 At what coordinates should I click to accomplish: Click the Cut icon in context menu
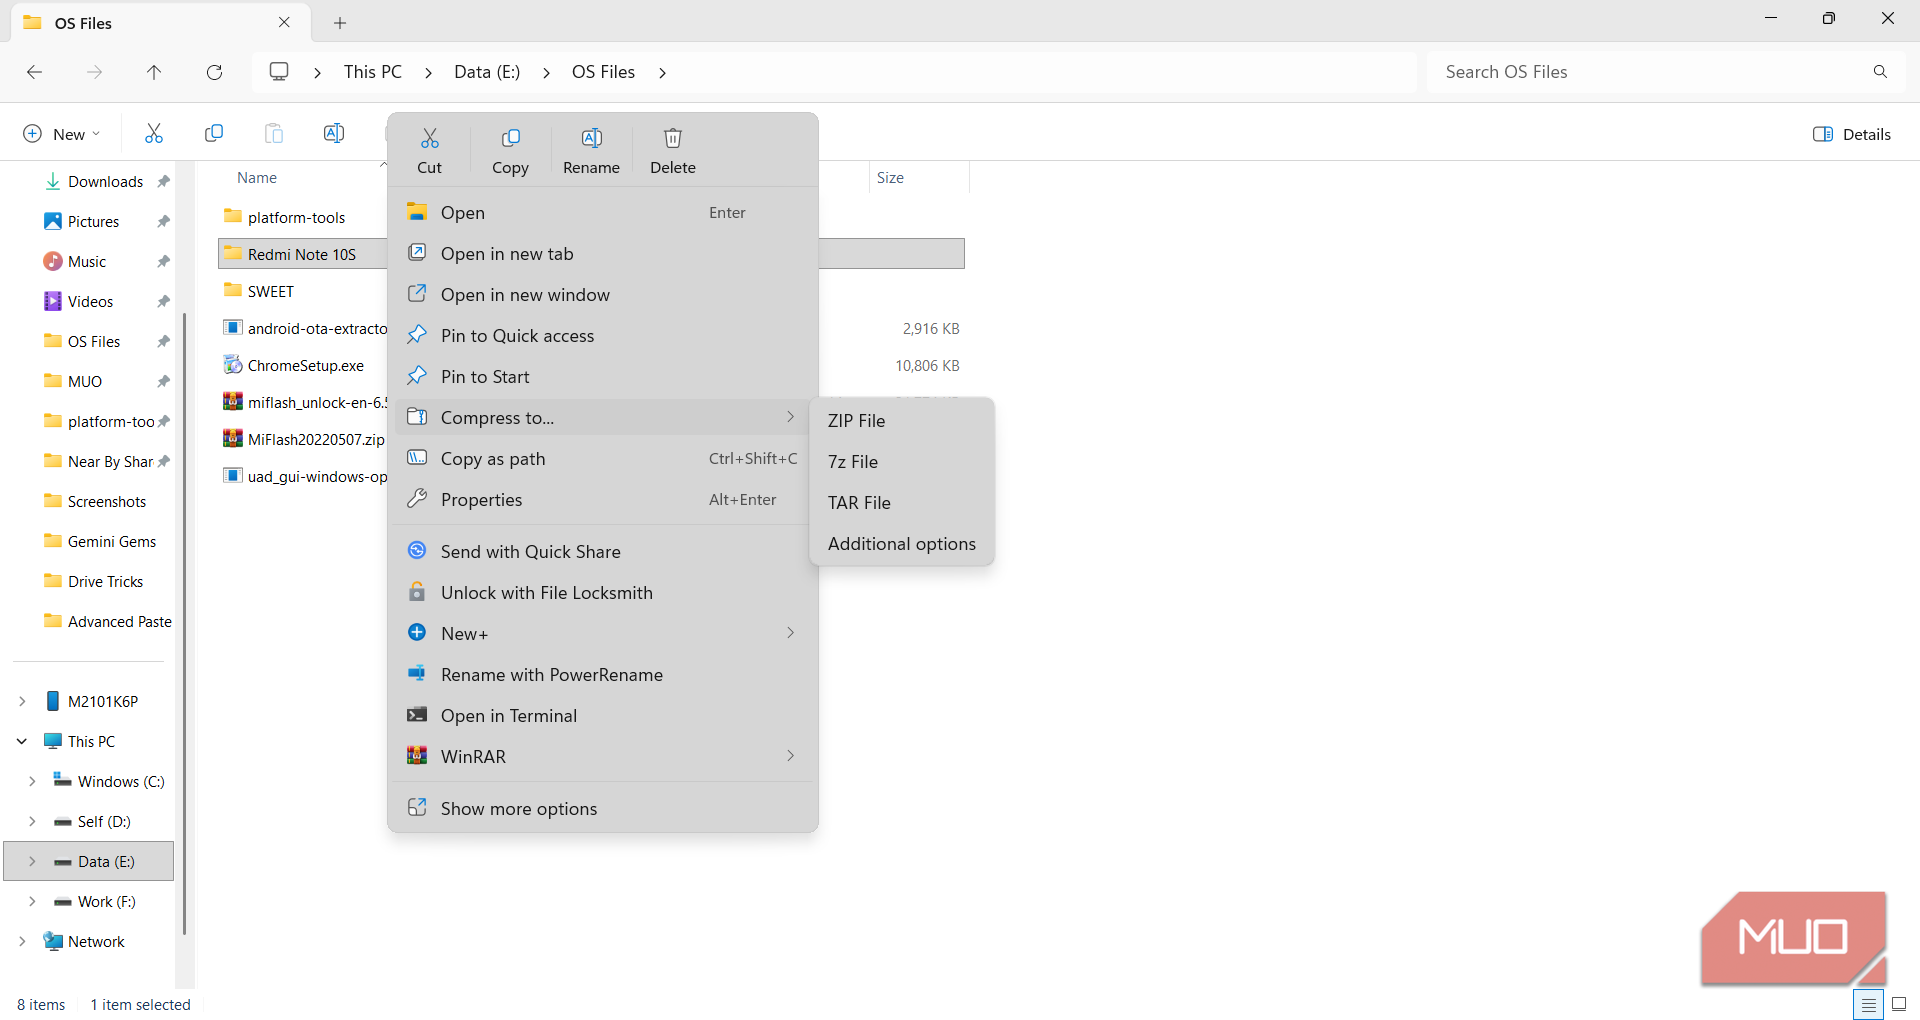pos(429,138)
